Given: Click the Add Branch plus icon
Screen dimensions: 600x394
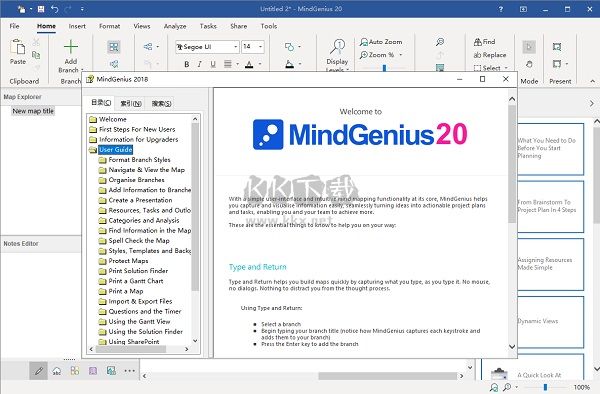Looking at the screenshot, I should click(x=71, y=47).
